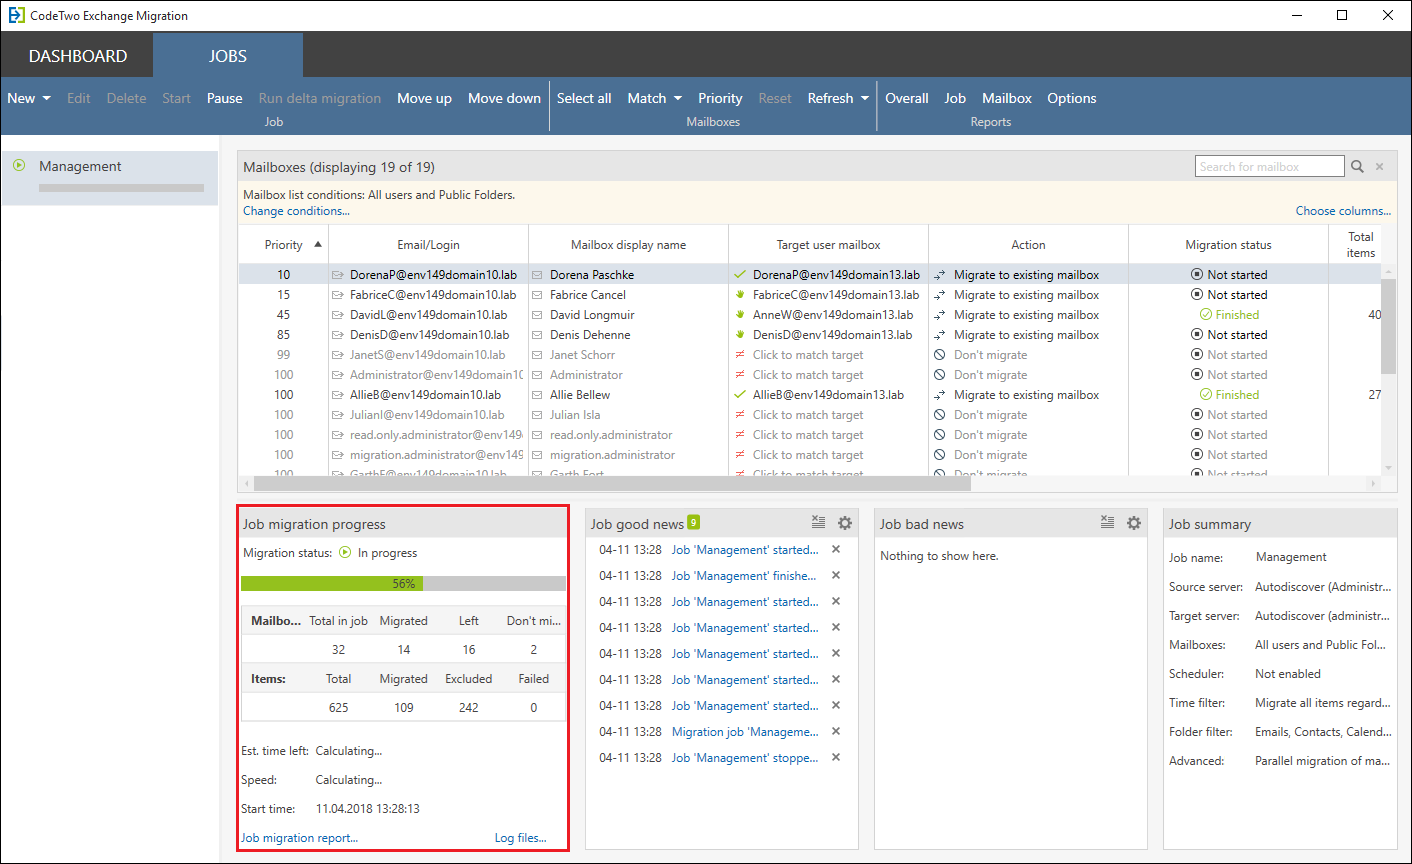Screen dimensions: 1412x864
Task: Open 'Management' finishe... news link
Action: pyautogui.click(x=744, y=576)
